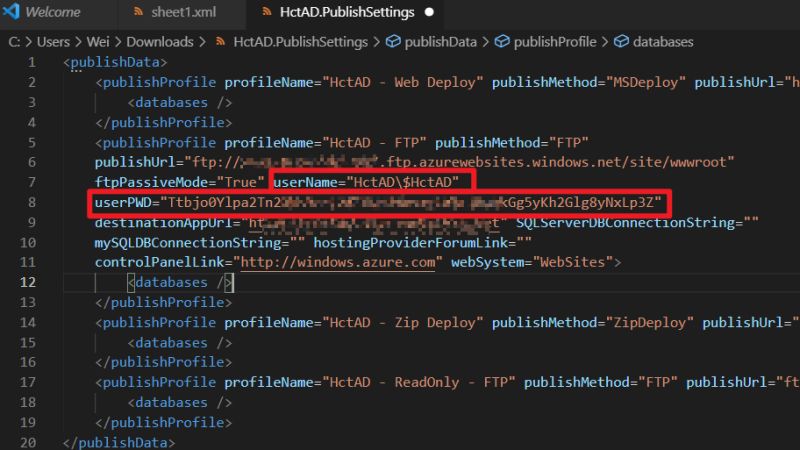This screenshot has height=450, width=800.
Task: Open the Downloads breadcrumb segment
Action: pyautogui.click(x=160, y=42)
